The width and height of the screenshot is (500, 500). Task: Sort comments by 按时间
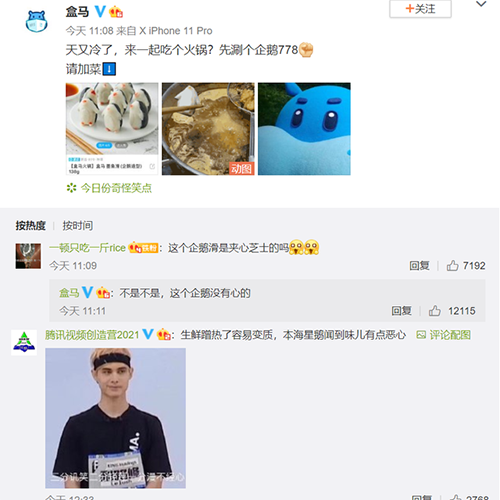click(x=78, y=226)
